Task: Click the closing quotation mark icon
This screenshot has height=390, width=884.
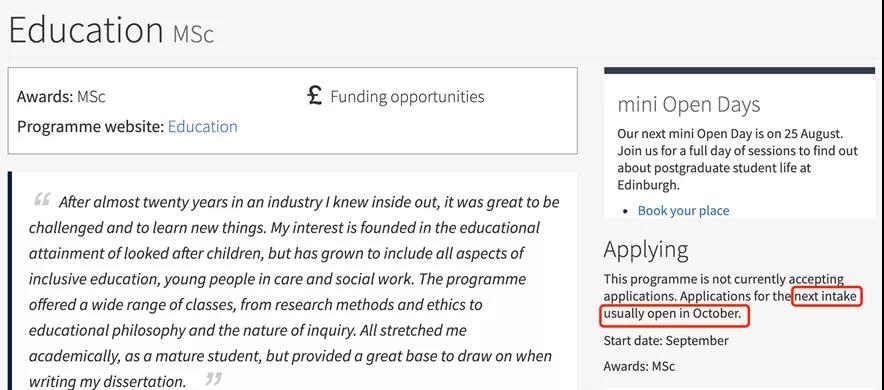Action: [213, 379]
